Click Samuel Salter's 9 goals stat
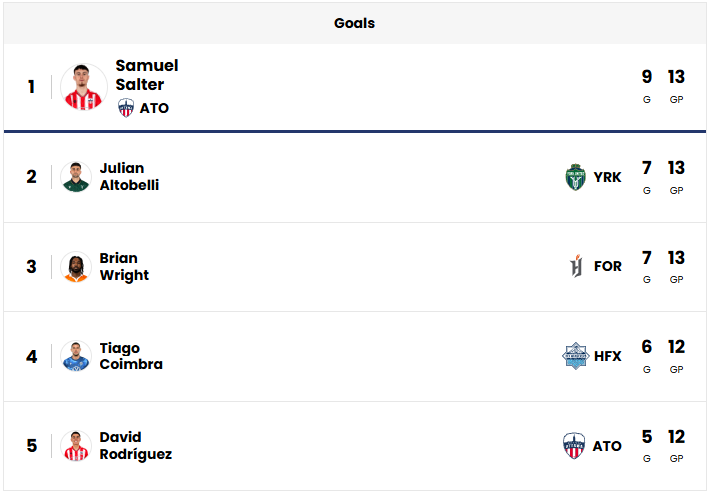710x496 pixels. coord(646,78)
